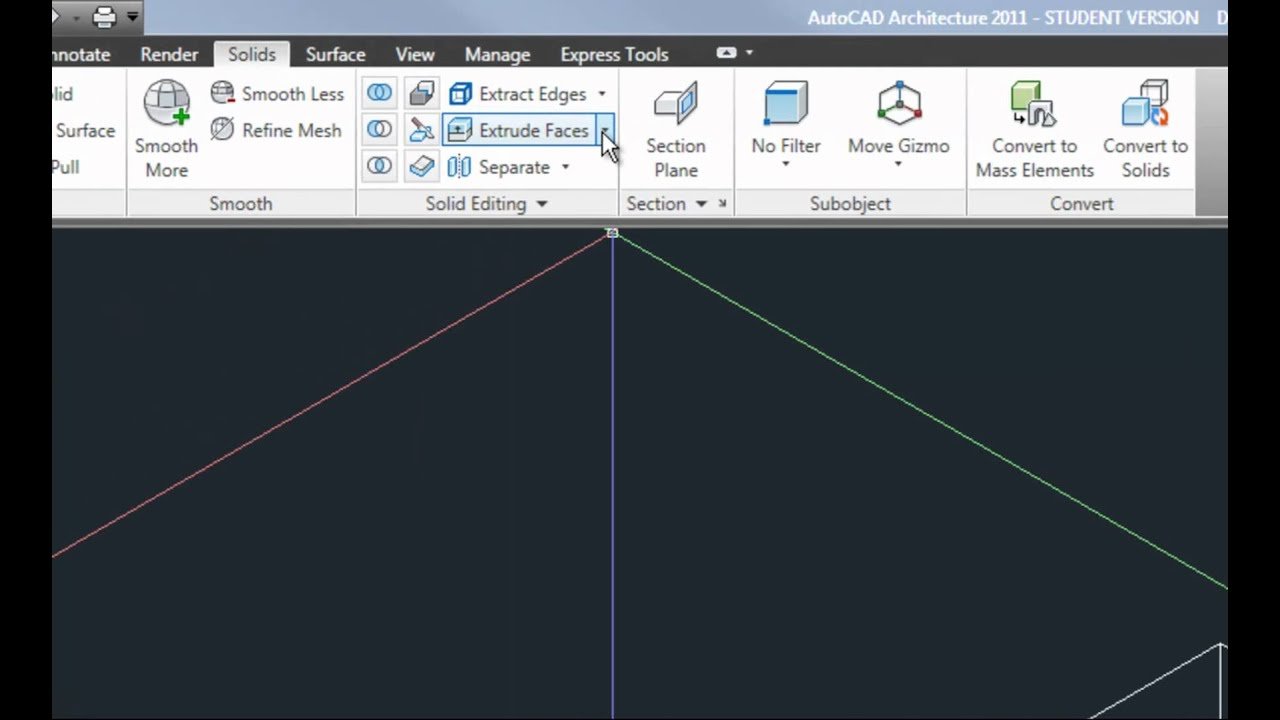Click the Smooth More mesh icon
The height and width of the screenshot is (720, 1280).
pos(166,105)
